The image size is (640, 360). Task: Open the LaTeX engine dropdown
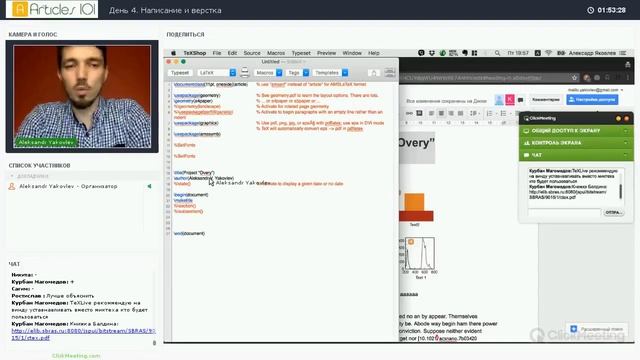(217, 73)
